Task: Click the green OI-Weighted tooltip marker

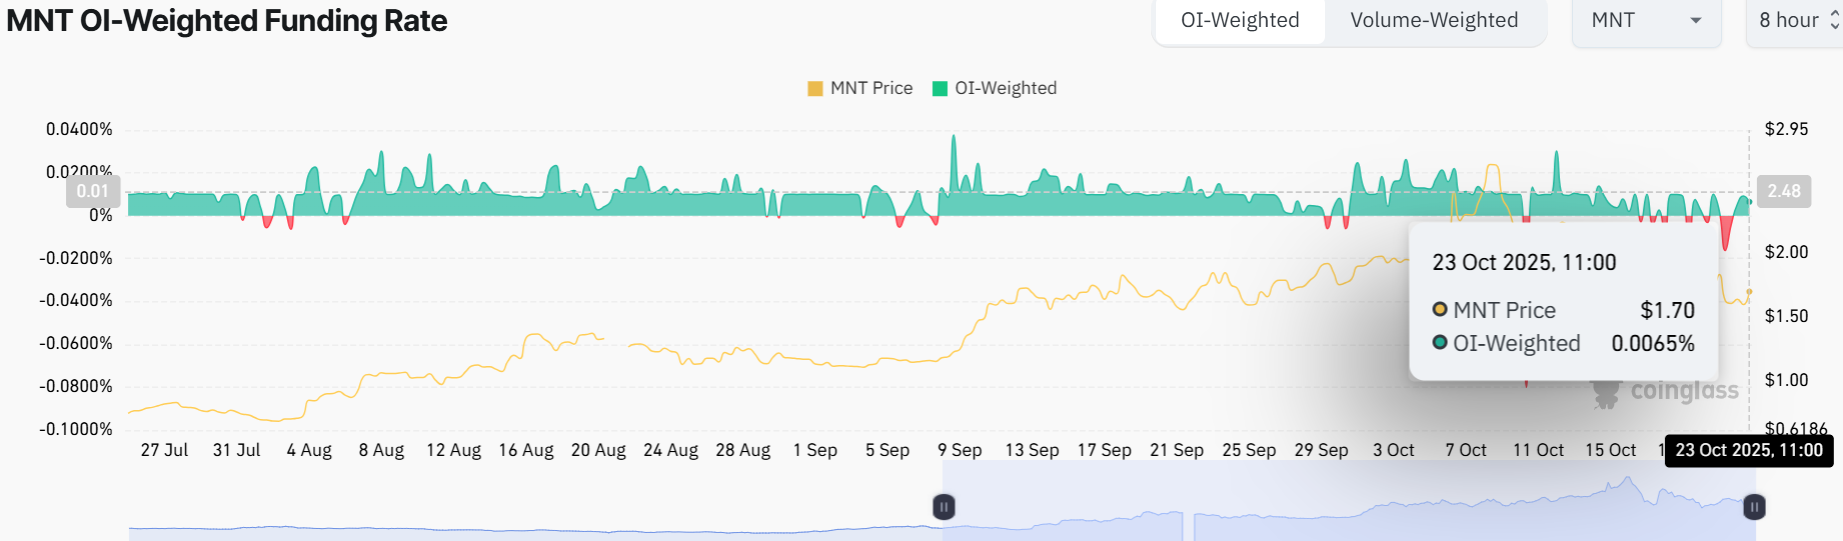Action: (1440, 343)
